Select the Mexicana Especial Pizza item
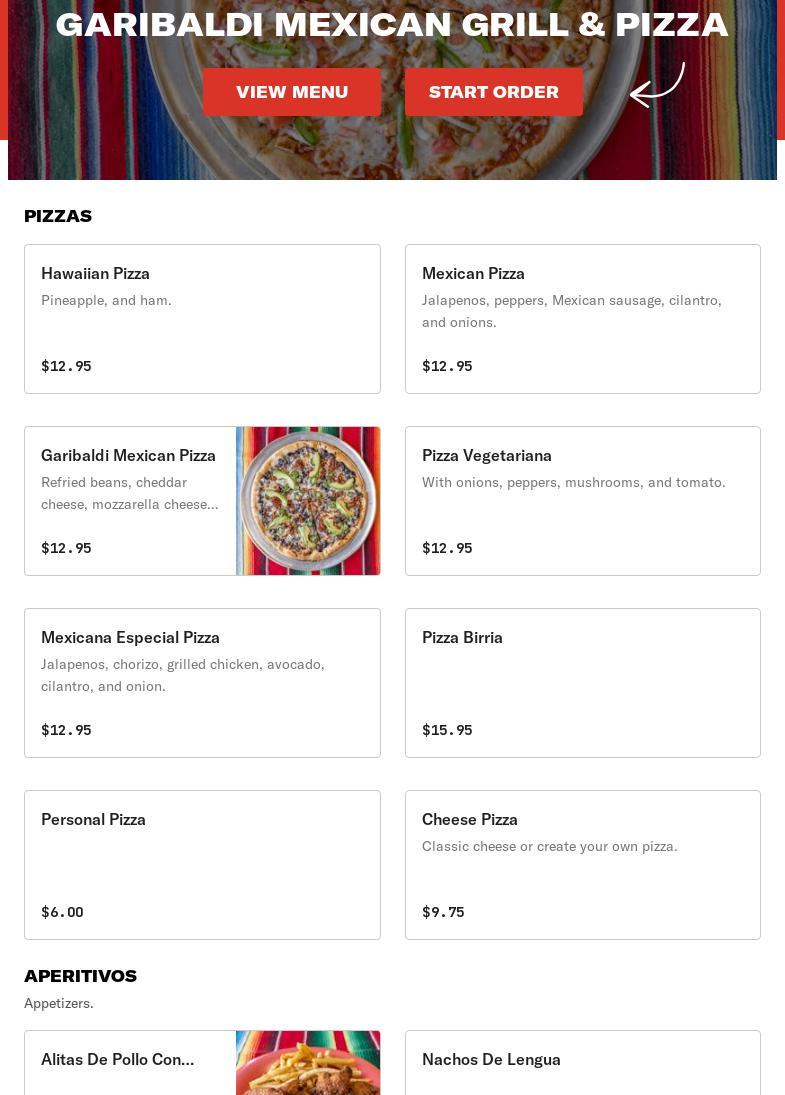Image resolution: width=785 pixels, height=1095 pixels. [x=202, y=683]
